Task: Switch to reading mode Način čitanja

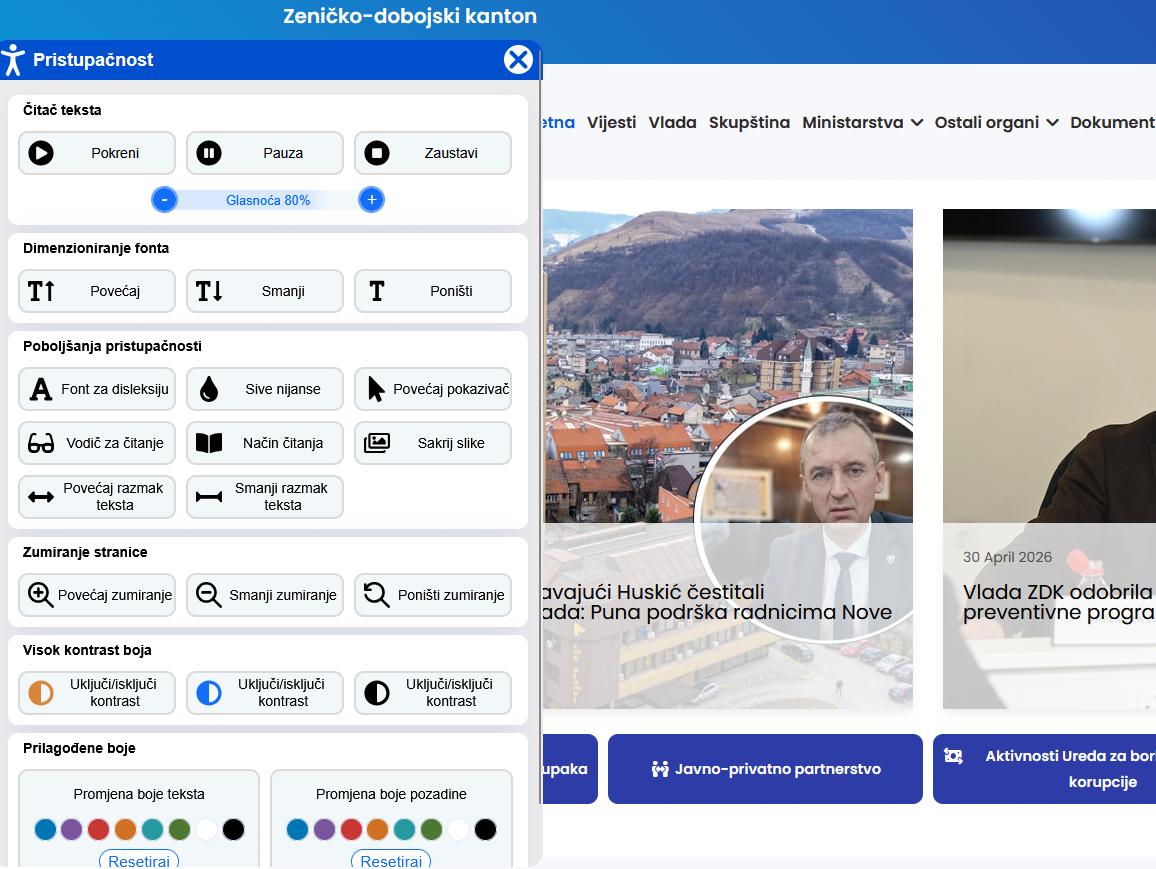Action: click(x=264, y=443)
